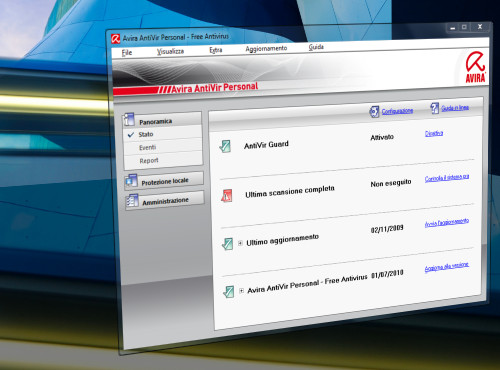The width and height of the screenshot is (500, 370).
Task: Click the AntiVir Guard status icon
Action: point(225,146)
